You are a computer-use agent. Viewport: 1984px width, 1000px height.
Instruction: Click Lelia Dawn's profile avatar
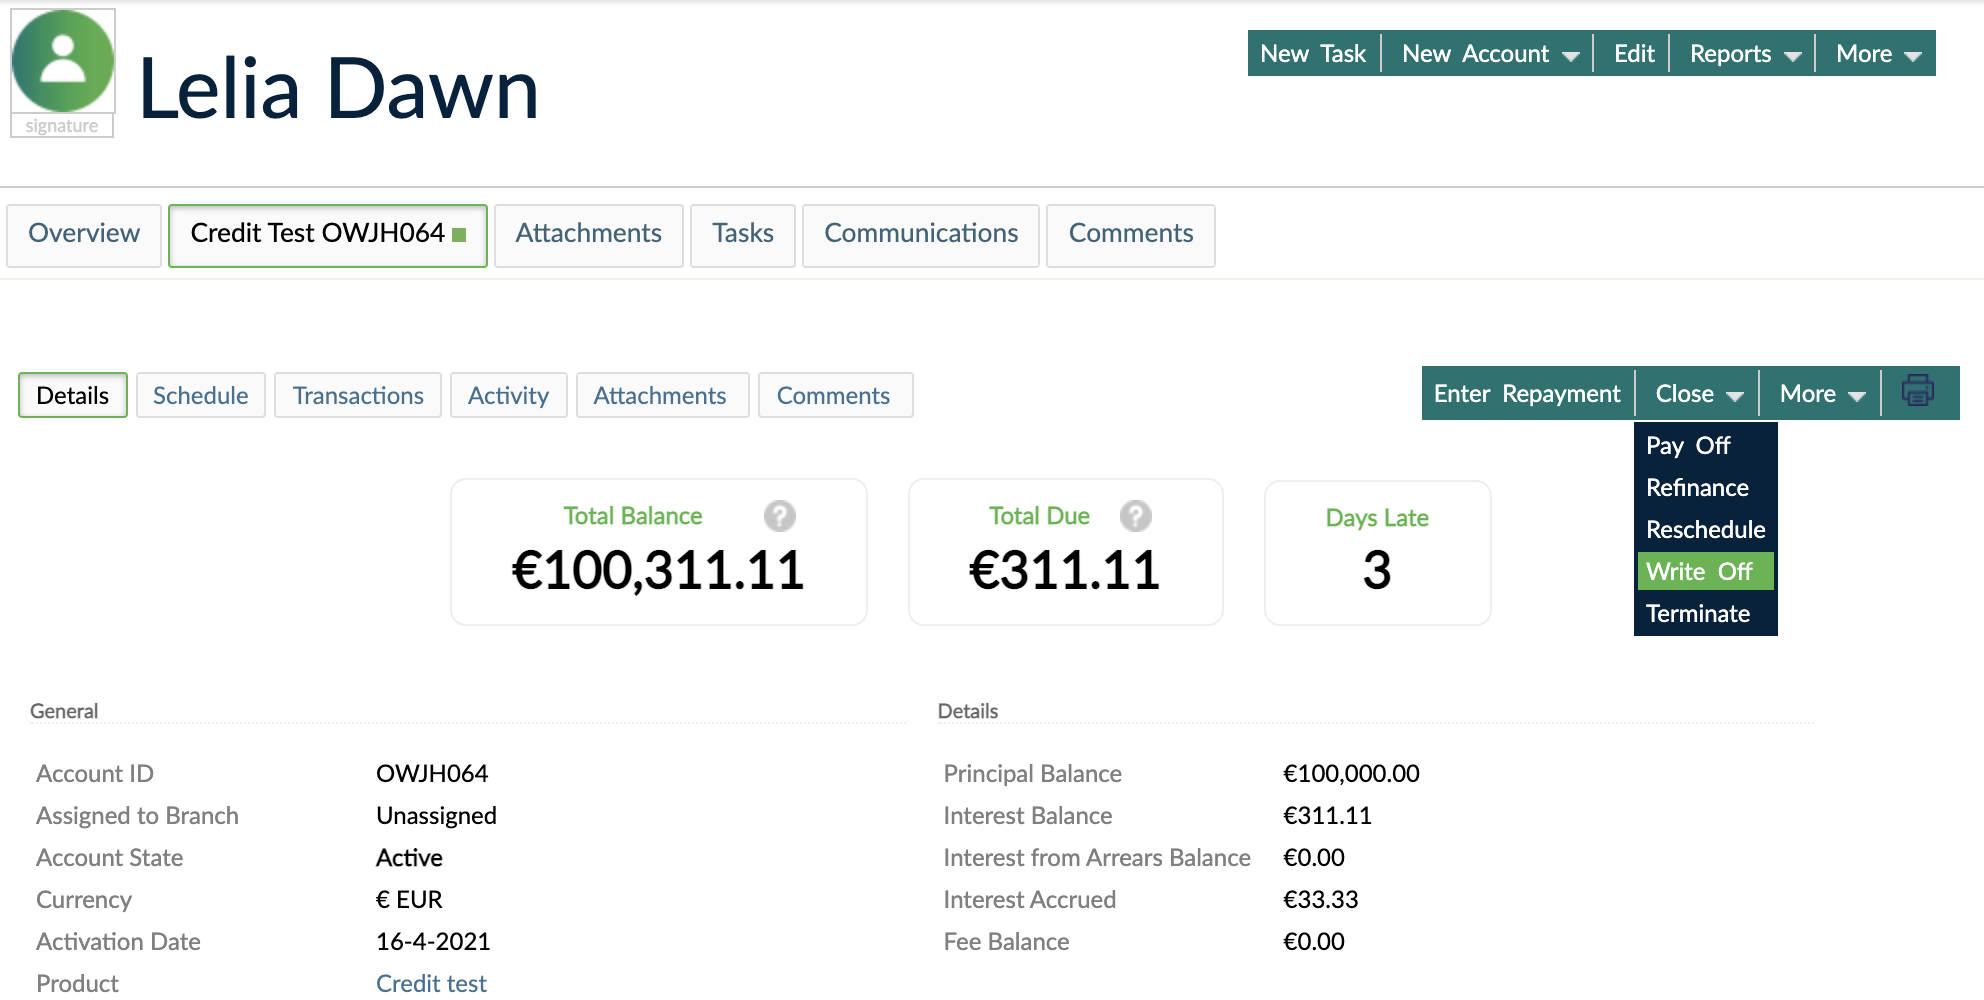(x=62, y=62)
